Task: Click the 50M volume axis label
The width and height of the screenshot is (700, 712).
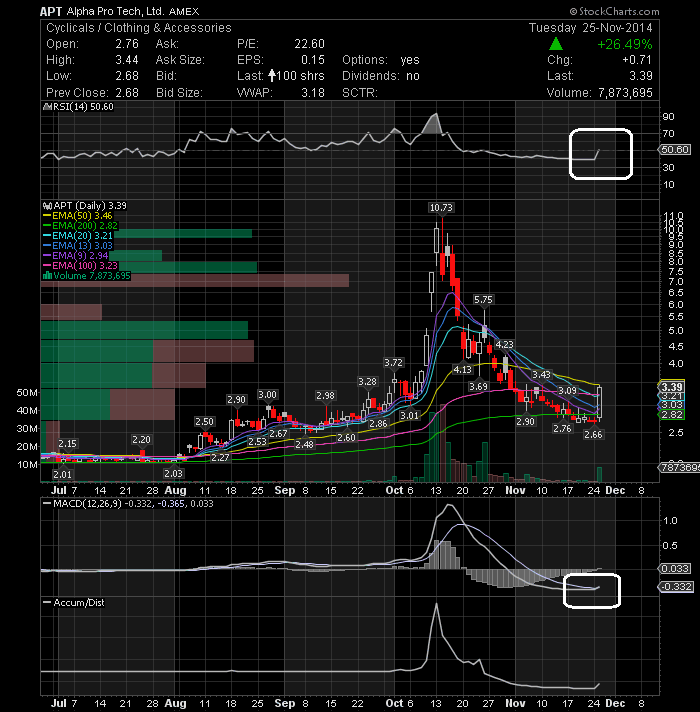Action: pos(27,393)
